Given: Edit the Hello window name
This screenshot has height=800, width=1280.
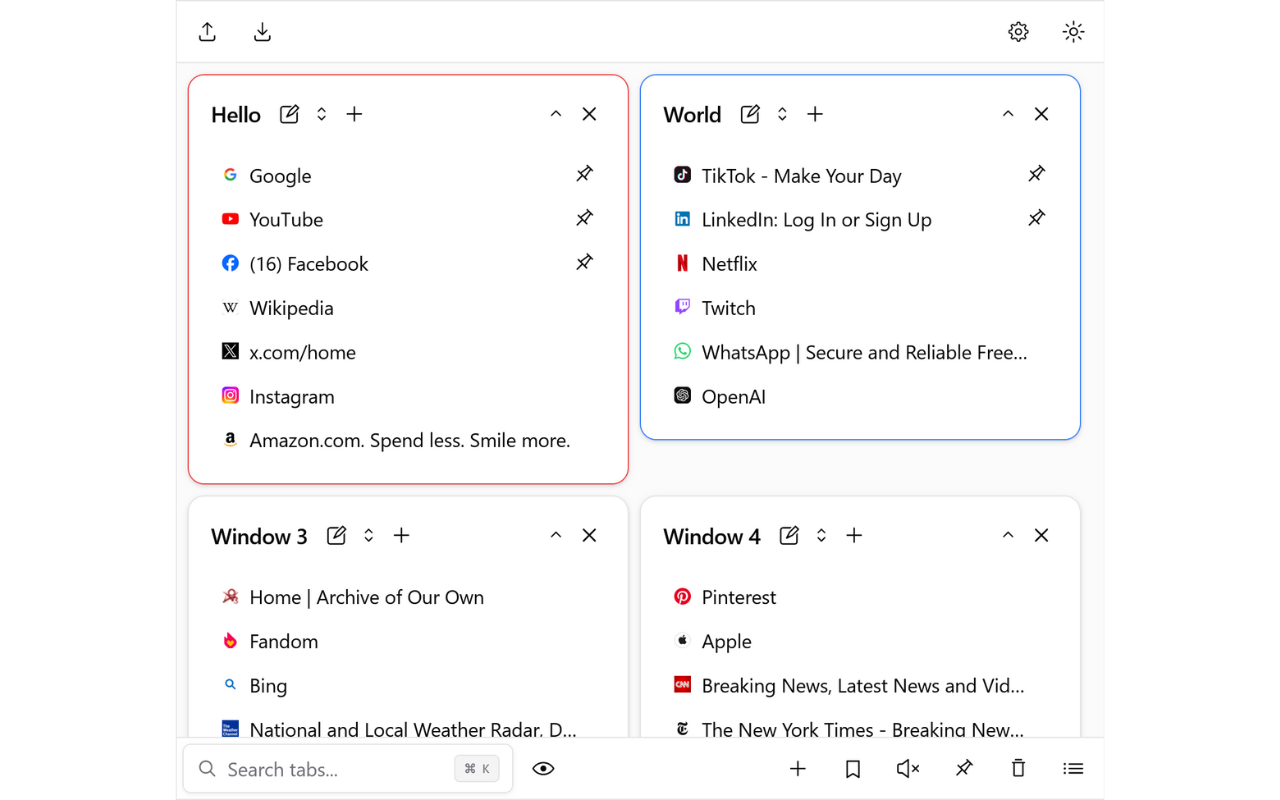Looking at the screenshot, I should tap(289, 114).
